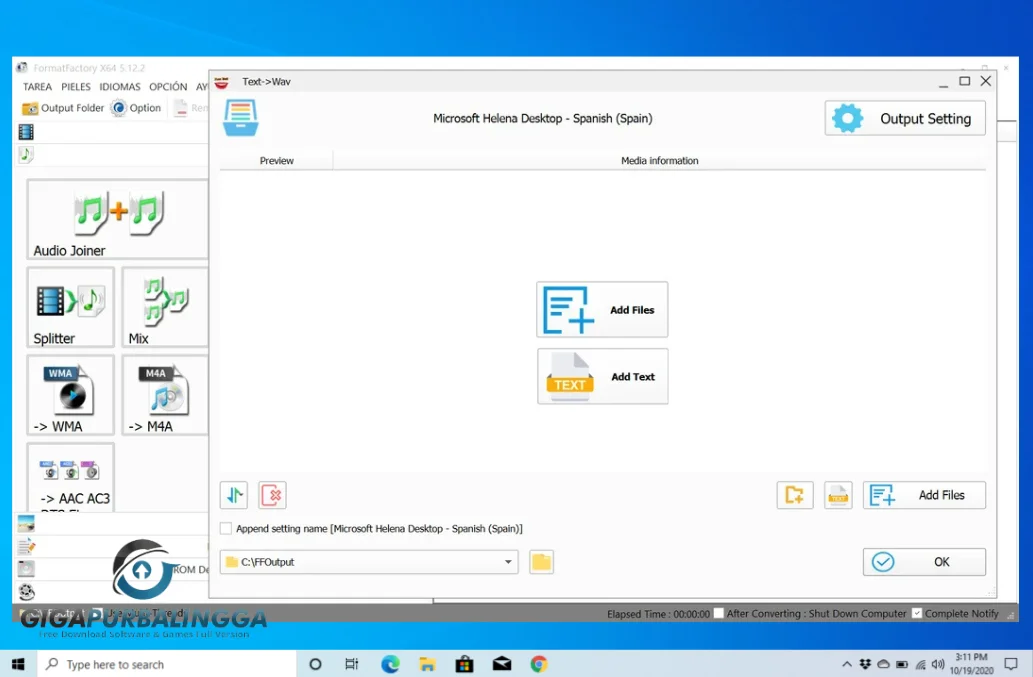
Task: Select the -> M4A converter
Action: coord(165,395)
